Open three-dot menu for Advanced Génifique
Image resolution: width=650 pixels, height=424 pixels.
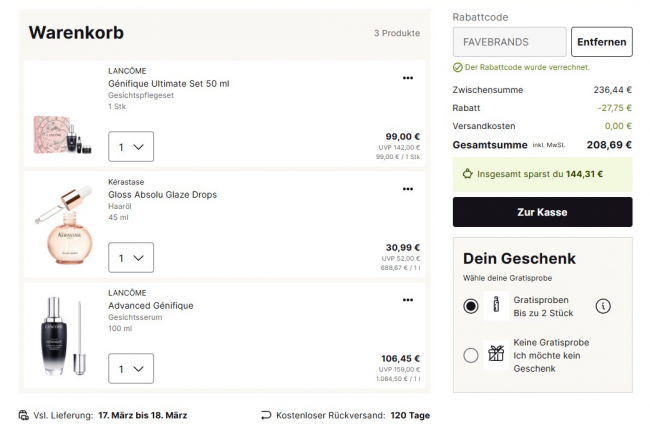tap(407, 299)
